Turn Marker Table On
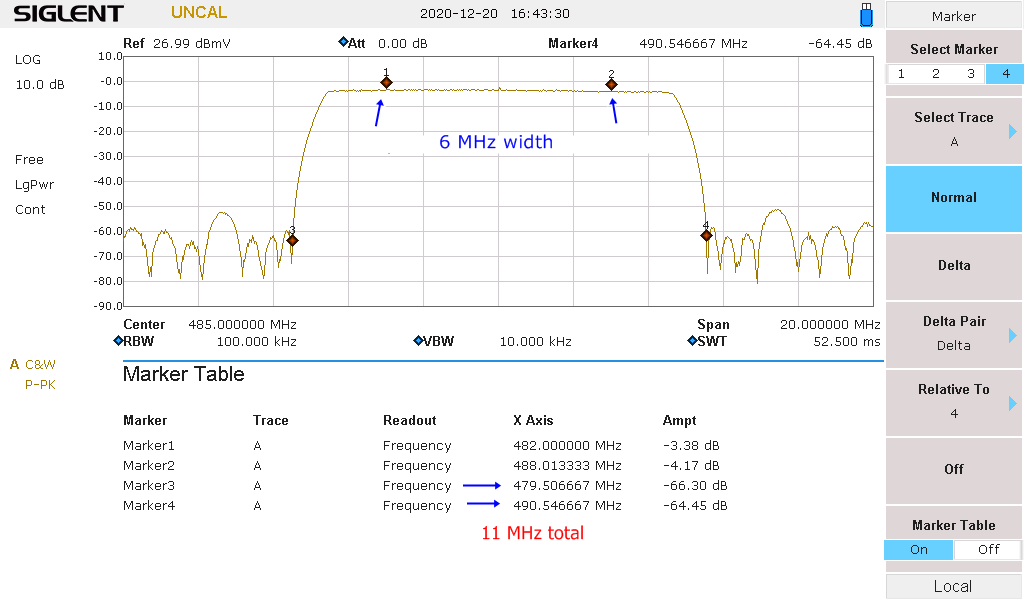This screenshot has height=600, width=1024. (x=918, y=549)
